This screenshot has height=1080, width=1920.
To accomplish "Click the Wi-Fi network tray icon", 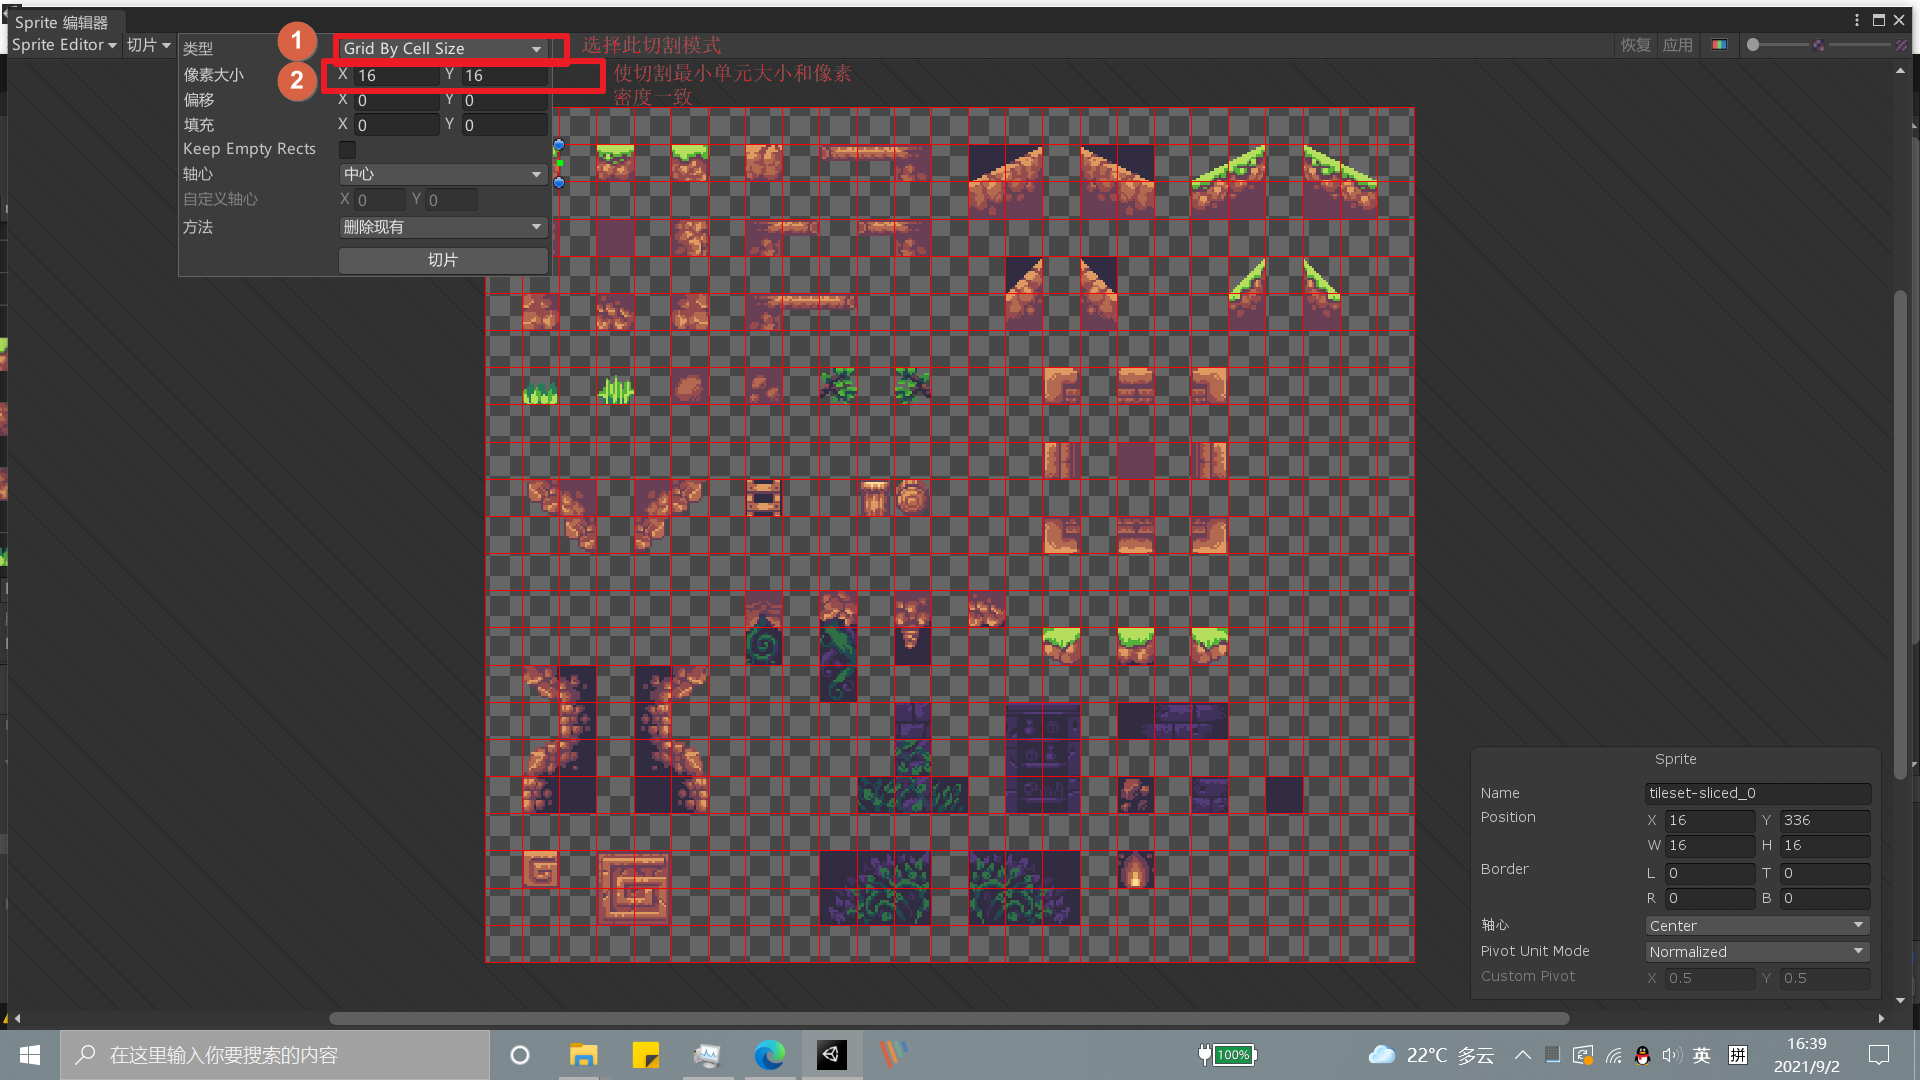I will [x=1614, y=1055].
